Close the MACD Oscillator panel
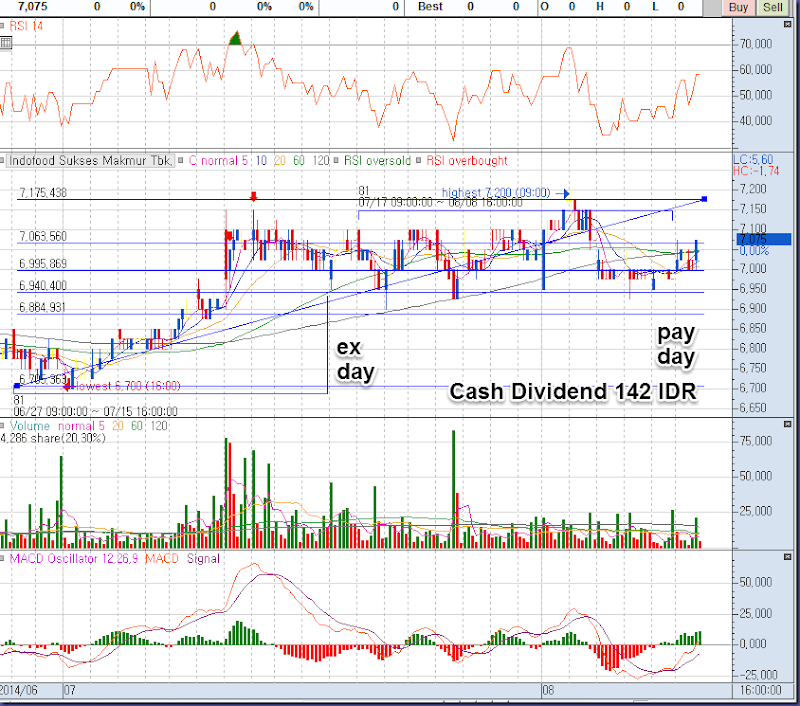The image size is (800, 706). tap(787, 557)
